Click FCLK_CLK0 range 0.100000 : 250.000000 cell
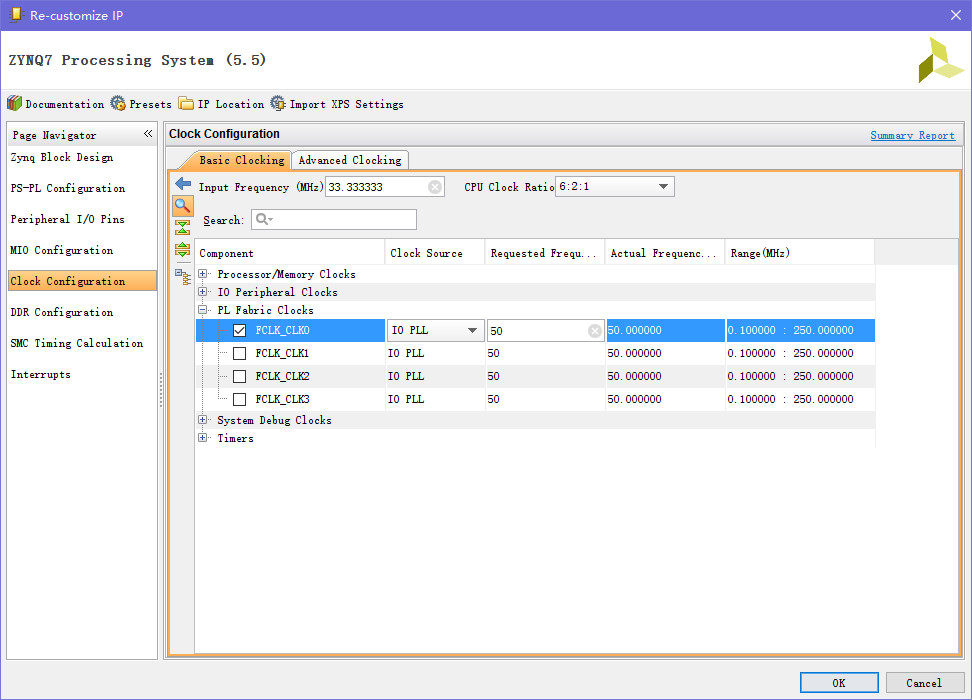972x700 pixels. click(800, 330)
